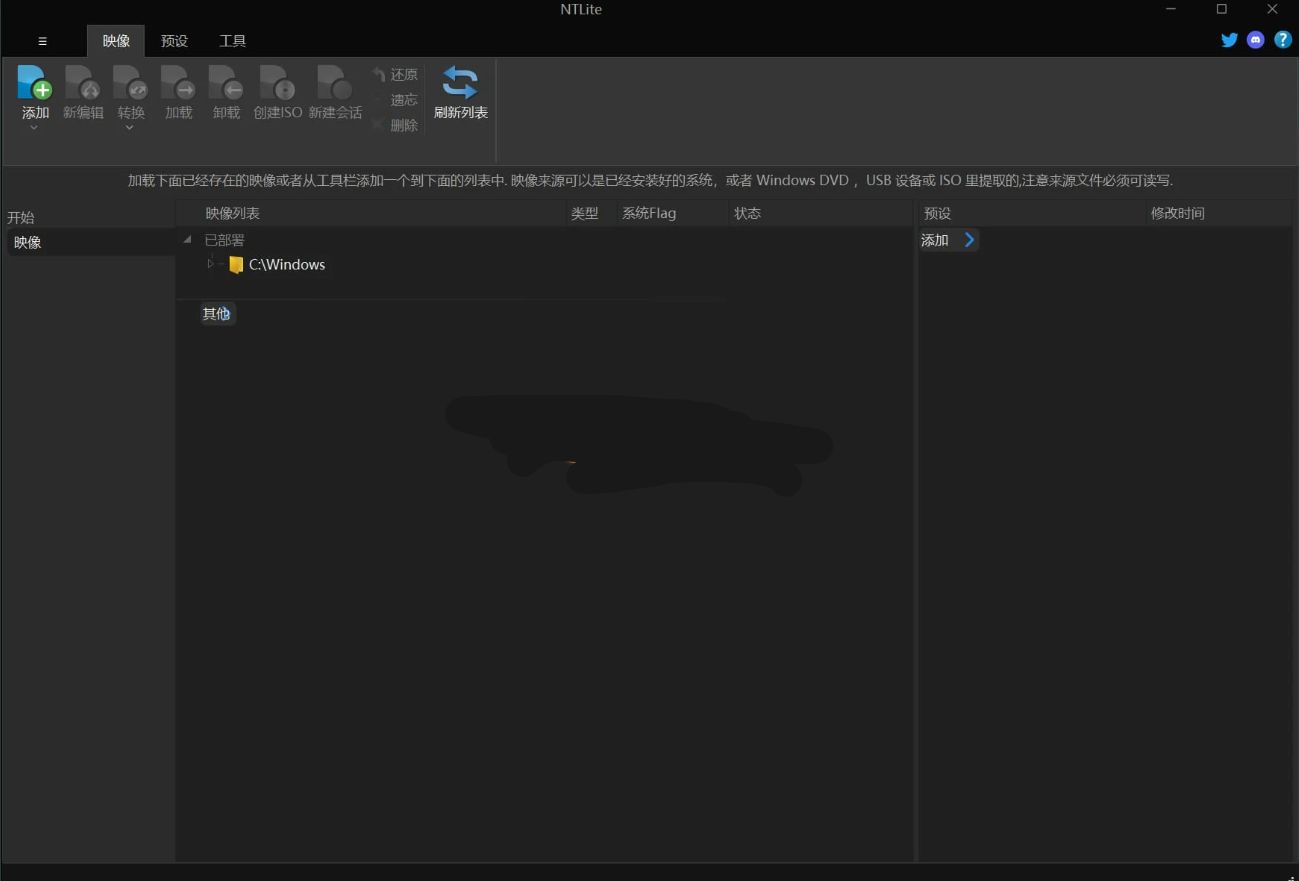The width and height of the screenshot is (1299, 881).
Task: Switch to the 预设 (Presets) tab
Action: tap(174, 40)
